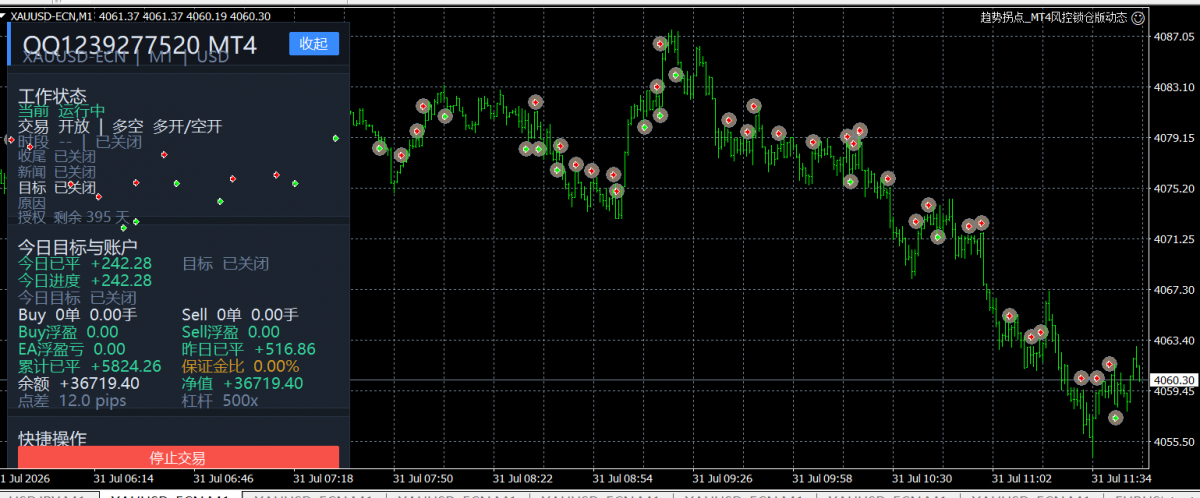Click the current price label 4060.30
The image size is (1200, 498).
click(x=1175, y=380)
